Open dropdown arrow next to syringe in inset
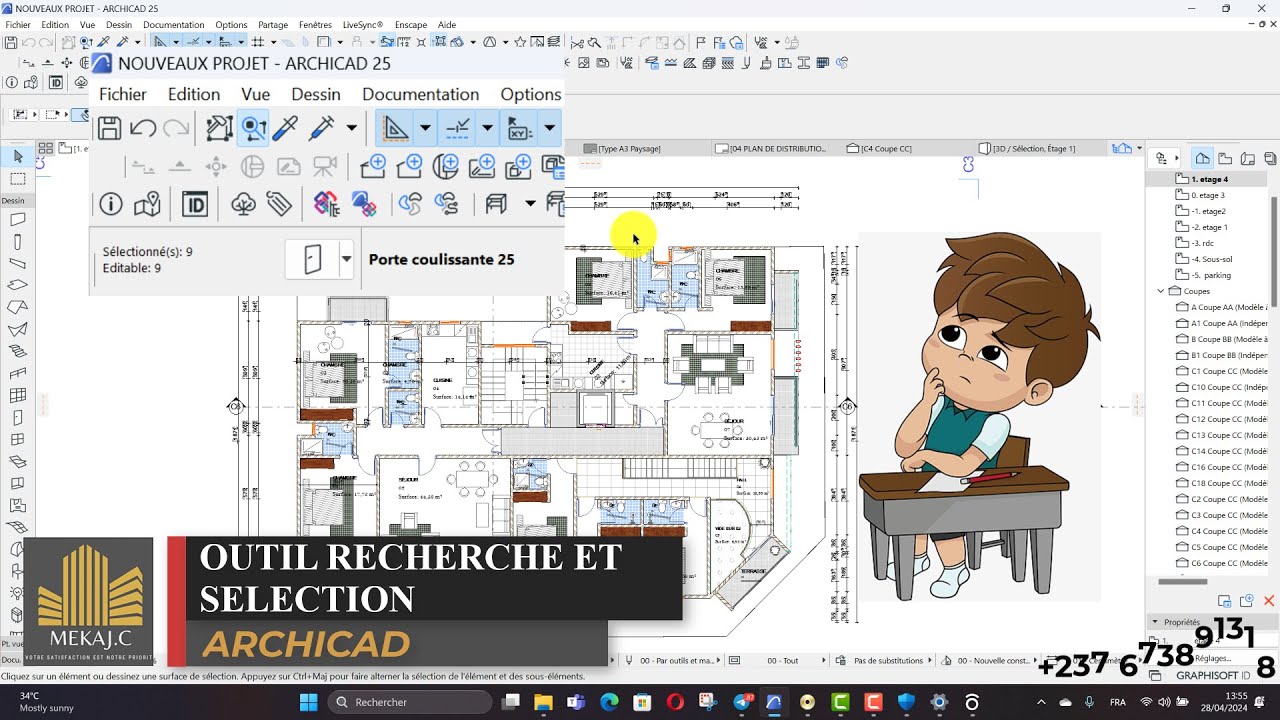This screenshot has height=720, width=1280. 351,128
